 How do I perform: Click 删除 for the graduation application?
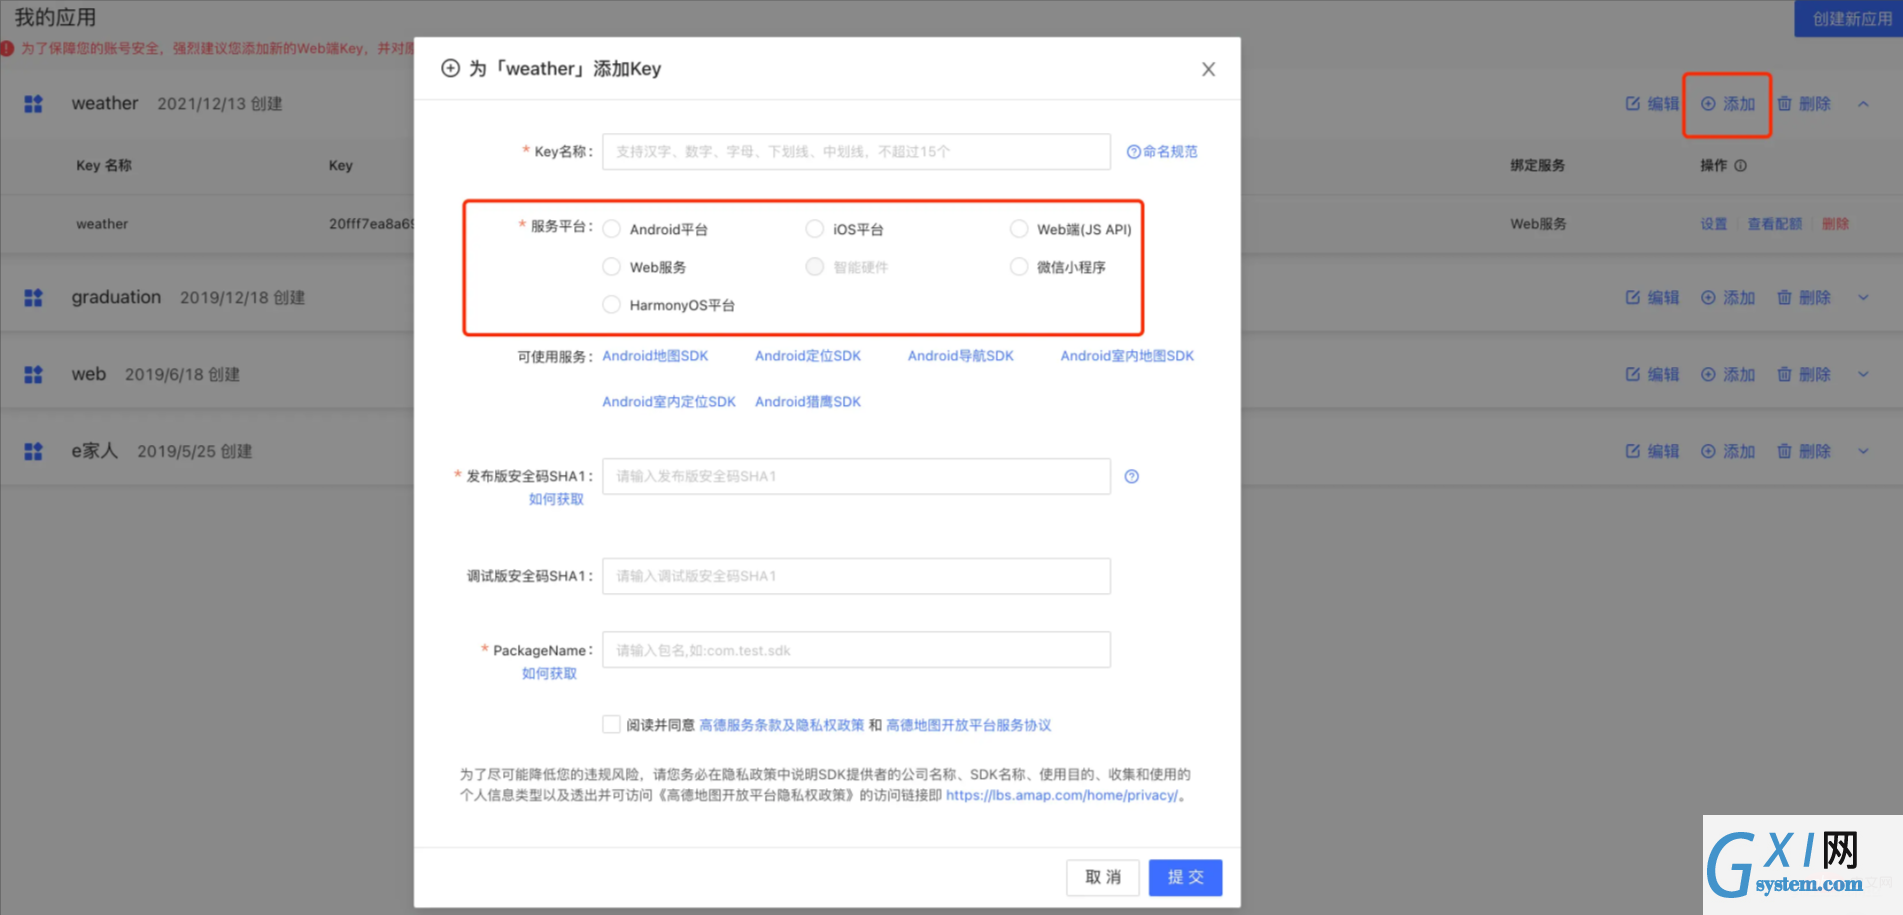tap(1804, 298)
